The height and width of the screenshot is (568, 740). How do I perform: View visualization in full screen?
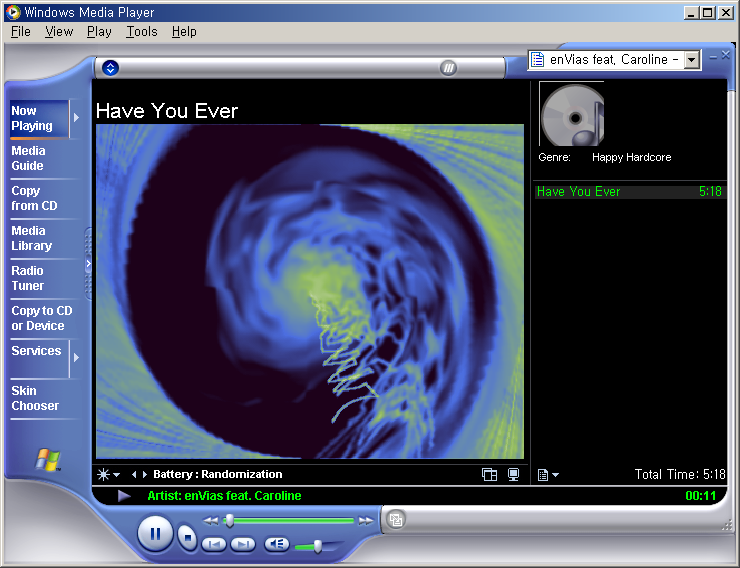[x=513, y=474]
